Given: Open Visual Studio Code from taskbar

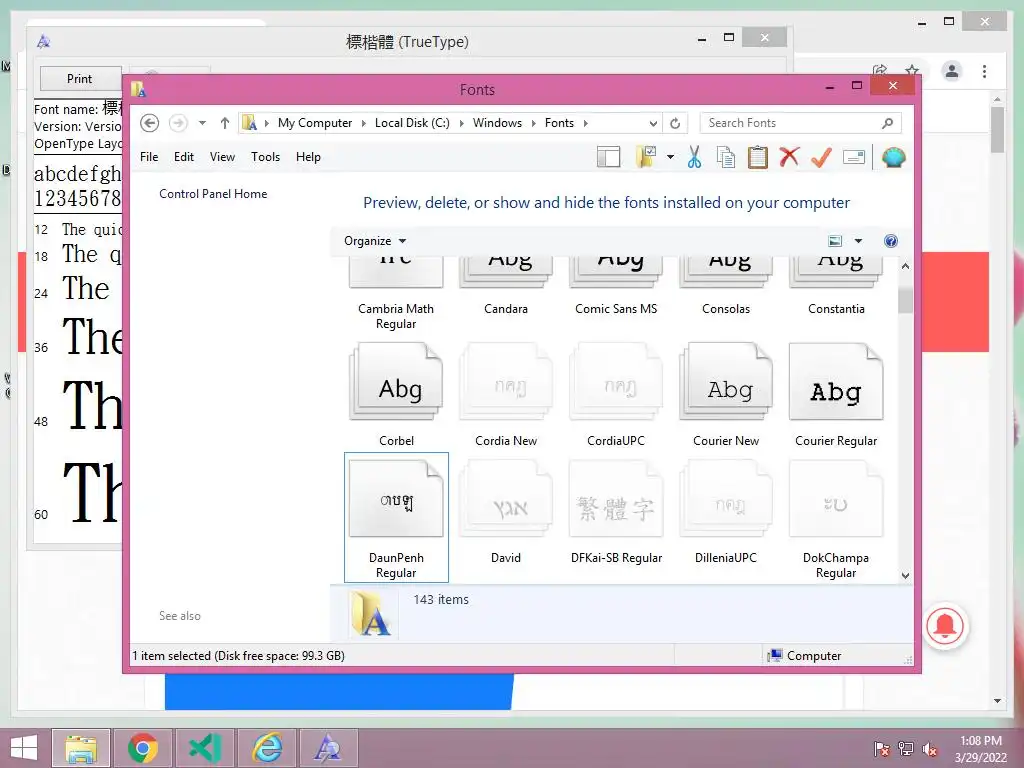Looking at the screenshot, I should point(204,748).
